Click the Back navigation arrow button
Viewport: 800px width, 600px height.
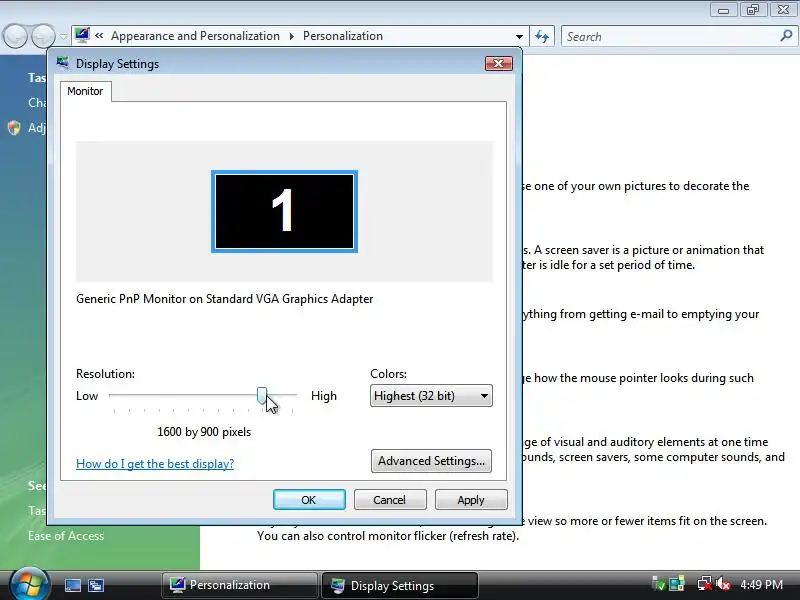pos(15,36)
